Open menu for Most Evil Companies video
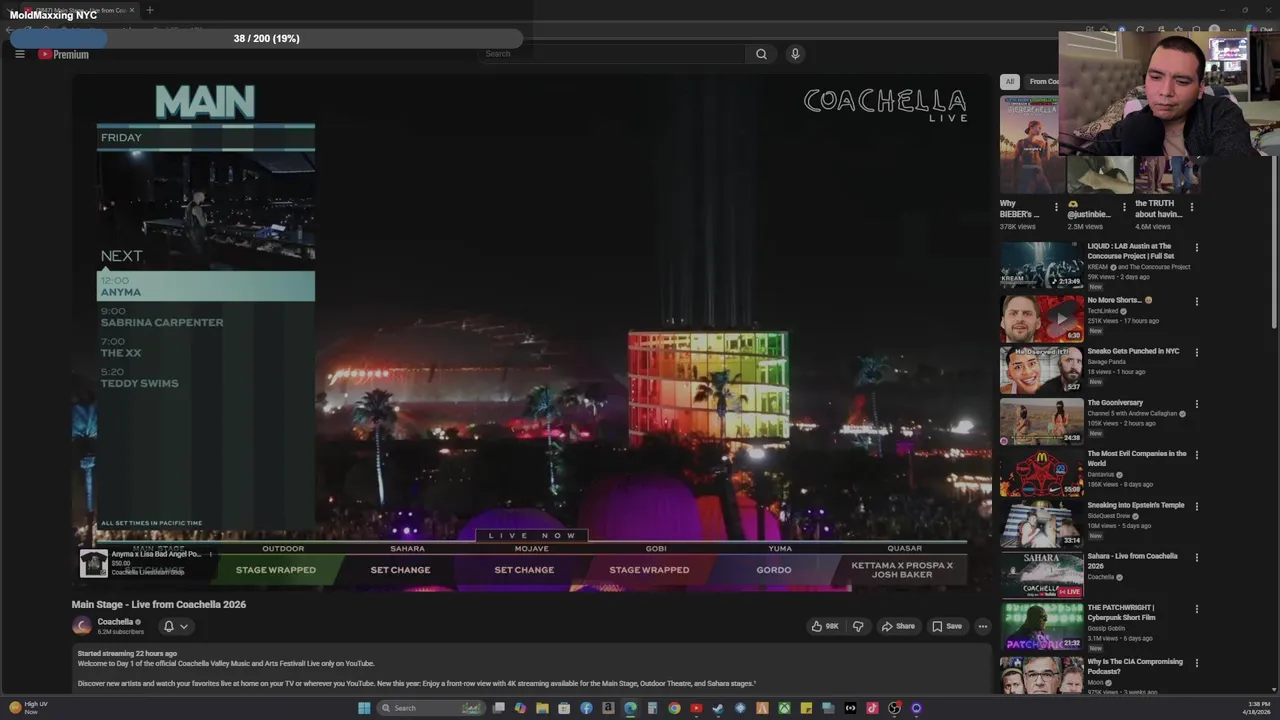This screenshot has height=720, width=1280. 1196,455
